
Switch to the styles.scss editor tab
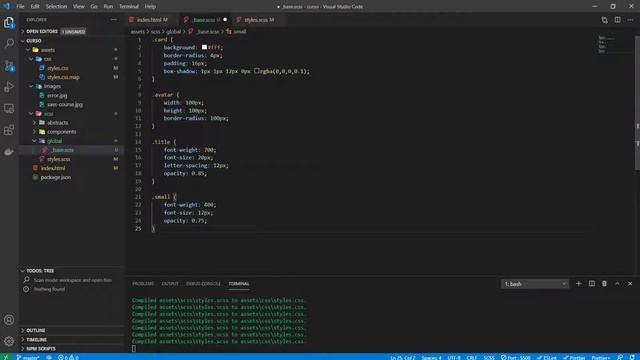pos(259,20)
